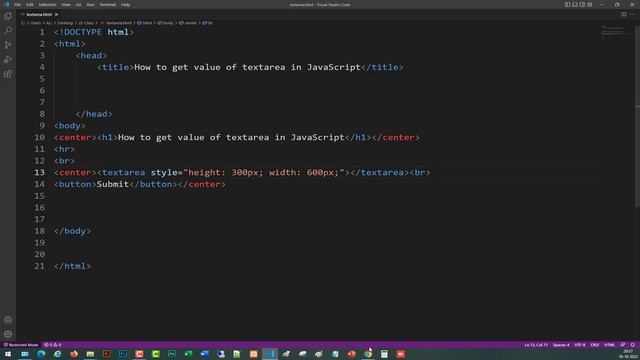
Task: Open the Manage gear icon
Action: click(x=8, y=334)
